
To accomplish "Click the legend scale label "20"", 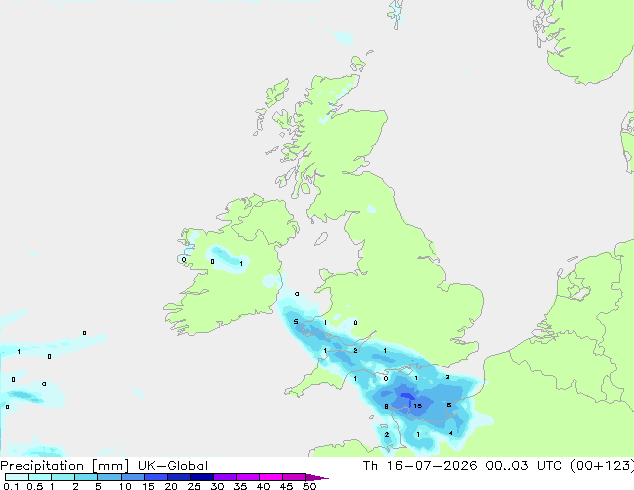I will coord(171,486).
